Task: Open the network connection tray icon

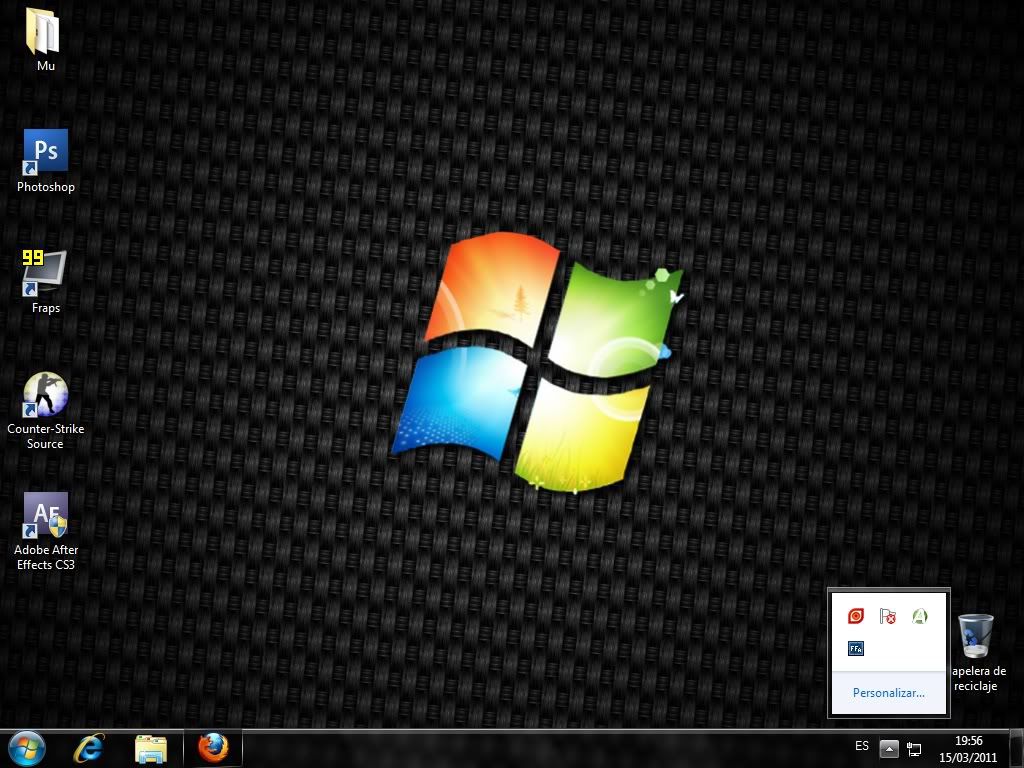Action: click(914, 749)
